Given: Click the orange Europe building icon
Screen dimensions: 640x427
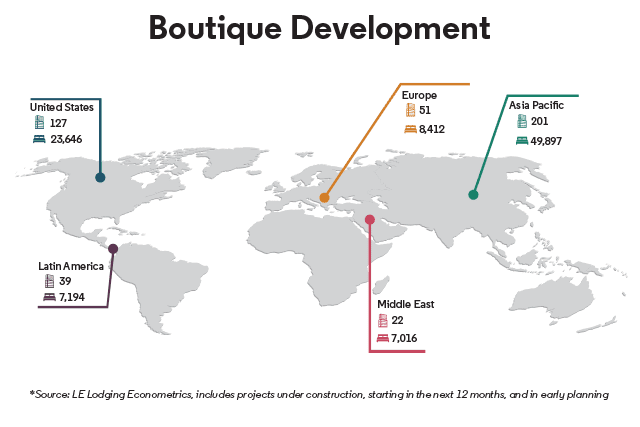Looking at the screenshot, I should click(411, 111).
